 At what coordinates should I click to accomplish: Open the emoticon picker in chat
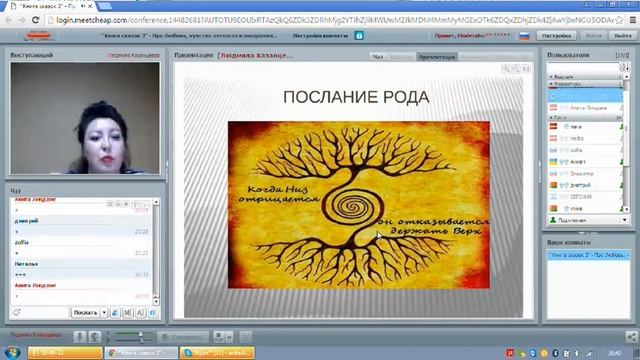click(17, 313)
